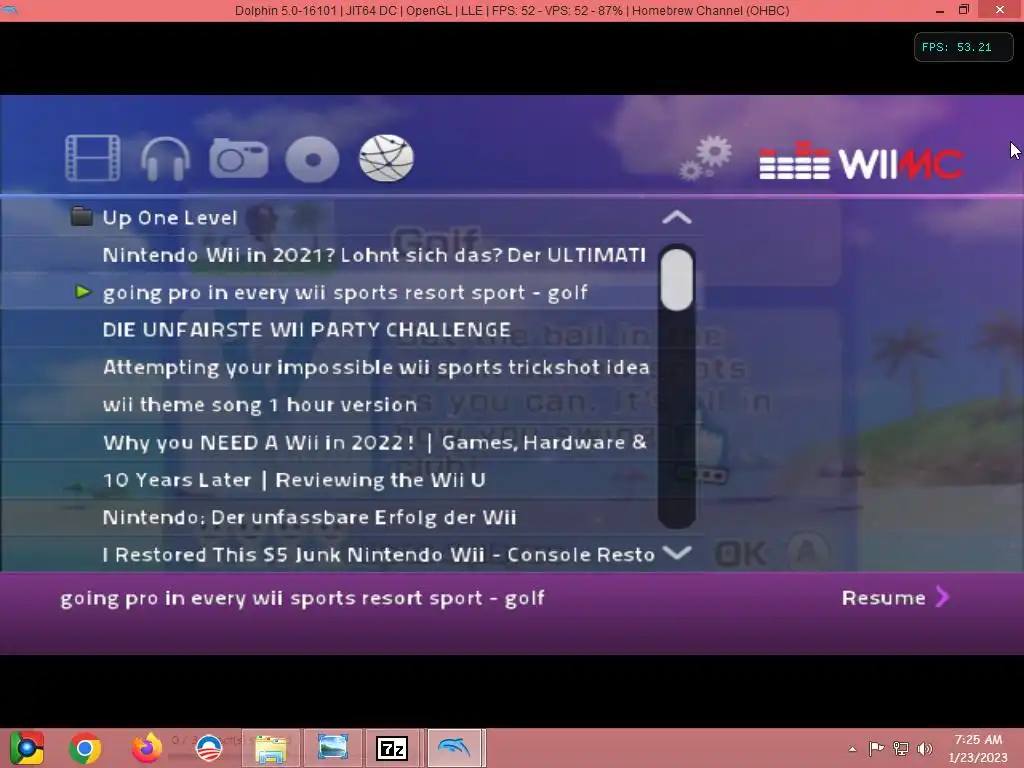Click the dark scrollbar track below thumb

(677, 418)
